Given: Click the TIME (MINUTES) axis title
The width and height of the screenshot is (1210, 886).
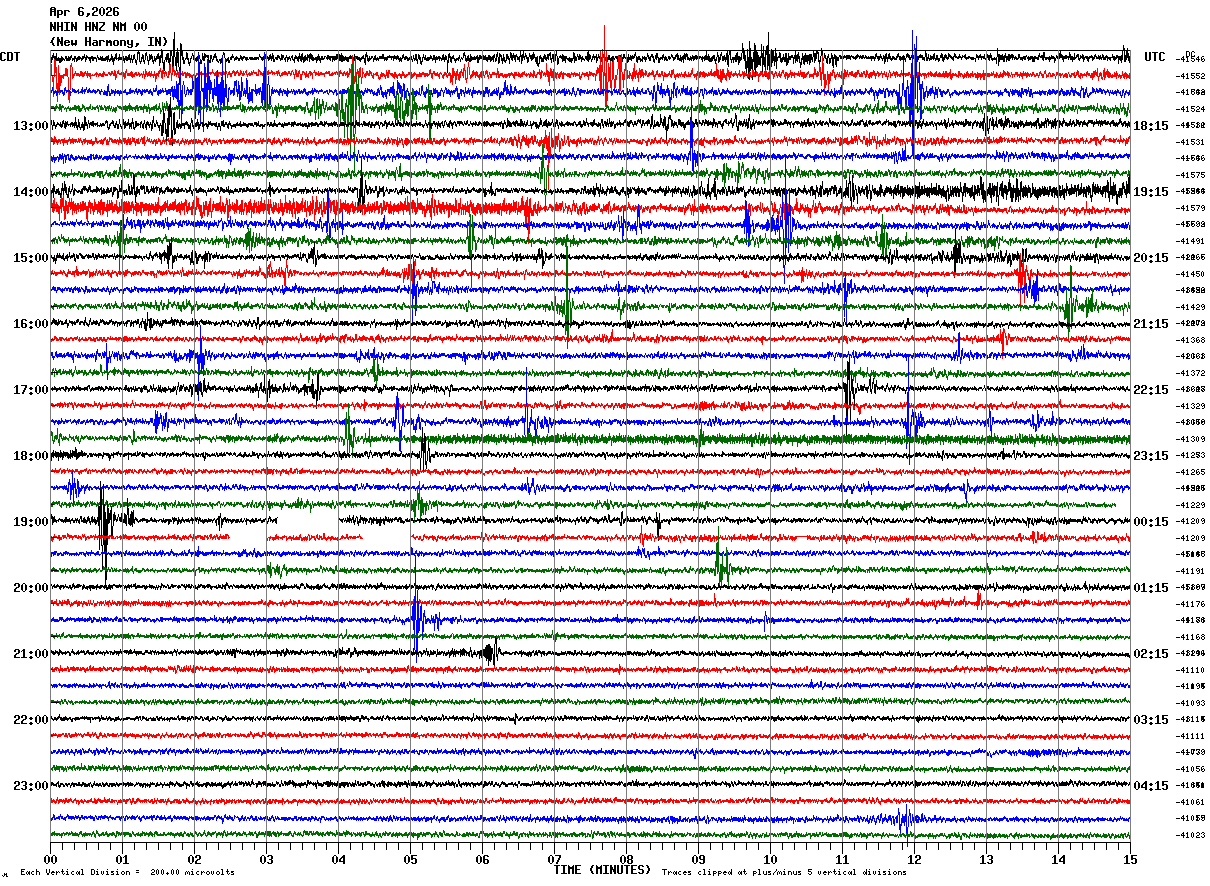Looking at the screenshot, I should pos(602,870).
